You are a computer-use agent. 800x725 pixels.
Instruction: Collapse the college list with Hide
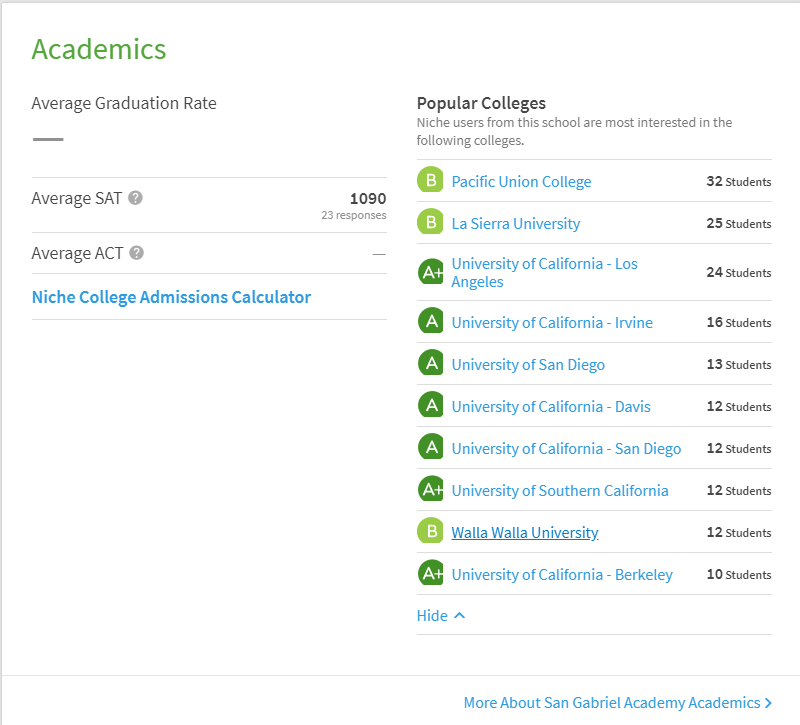point(441,615)
